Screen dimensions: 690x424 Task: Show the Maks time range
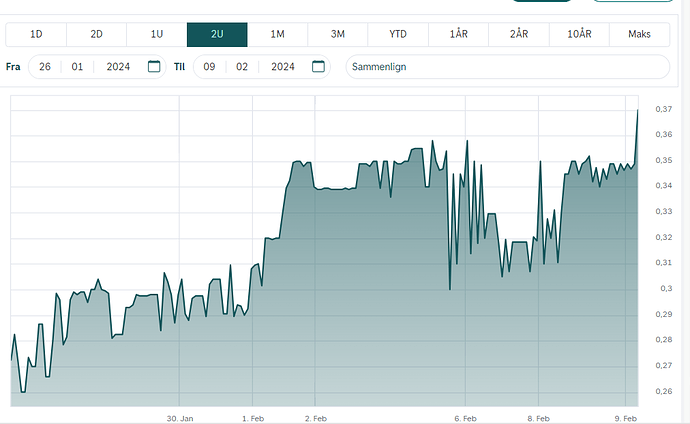[x=639, y=34]
